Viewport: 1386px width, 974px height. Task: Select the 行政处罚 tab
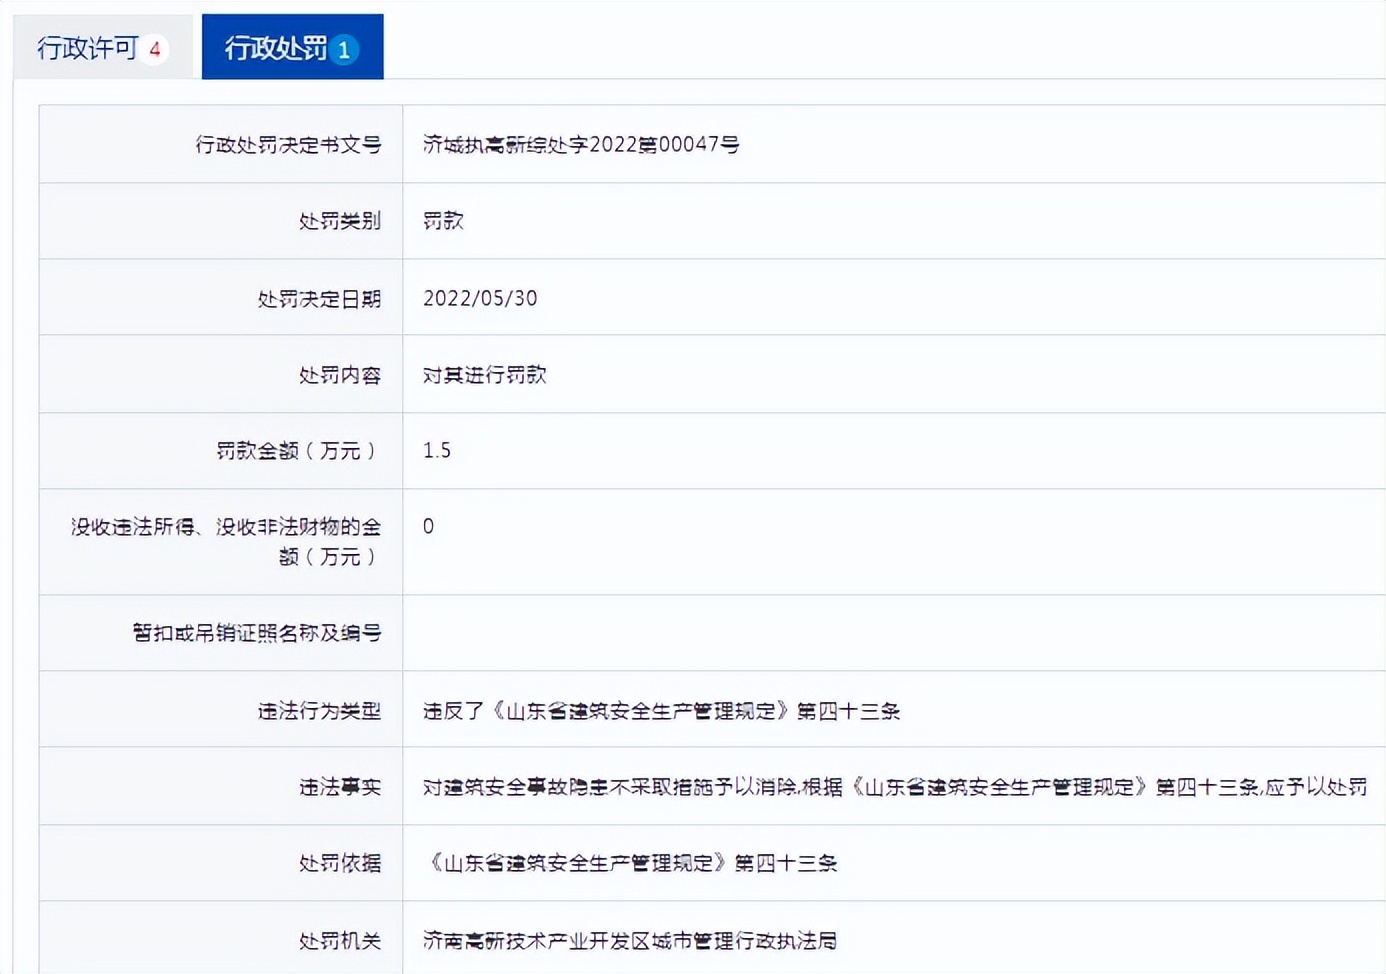pos(292,47)
